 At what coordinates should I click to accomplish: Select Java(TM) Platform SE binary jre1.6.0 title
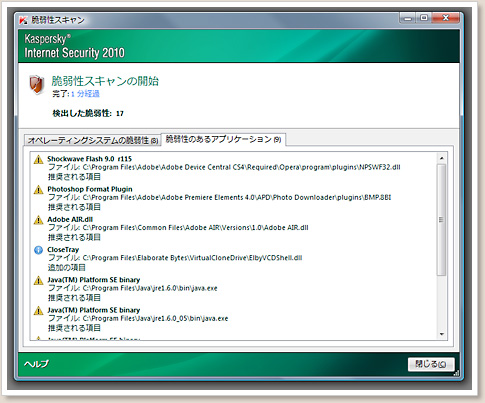[x=94, y=280]
